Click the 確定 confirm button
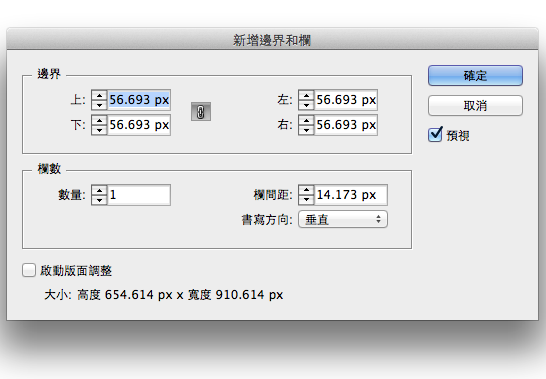 point(475,76)
